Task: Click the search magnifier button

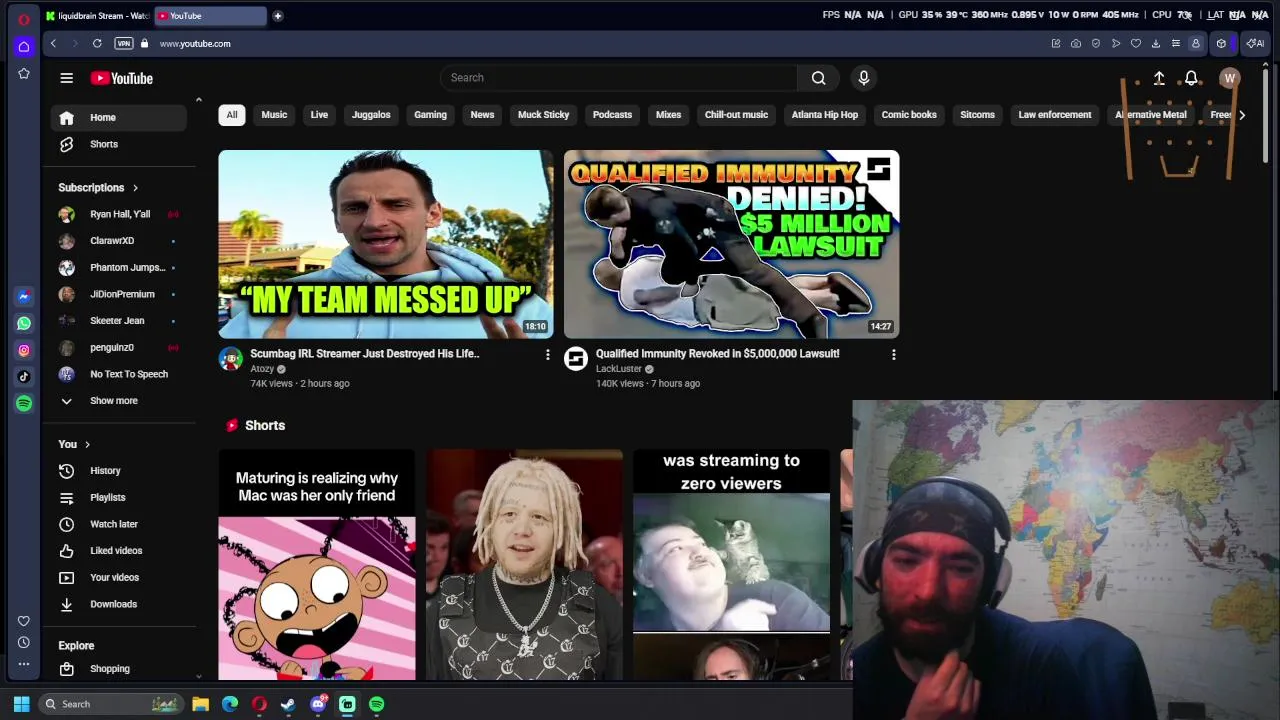Action: pyautogui.click(x=818, y=78)
